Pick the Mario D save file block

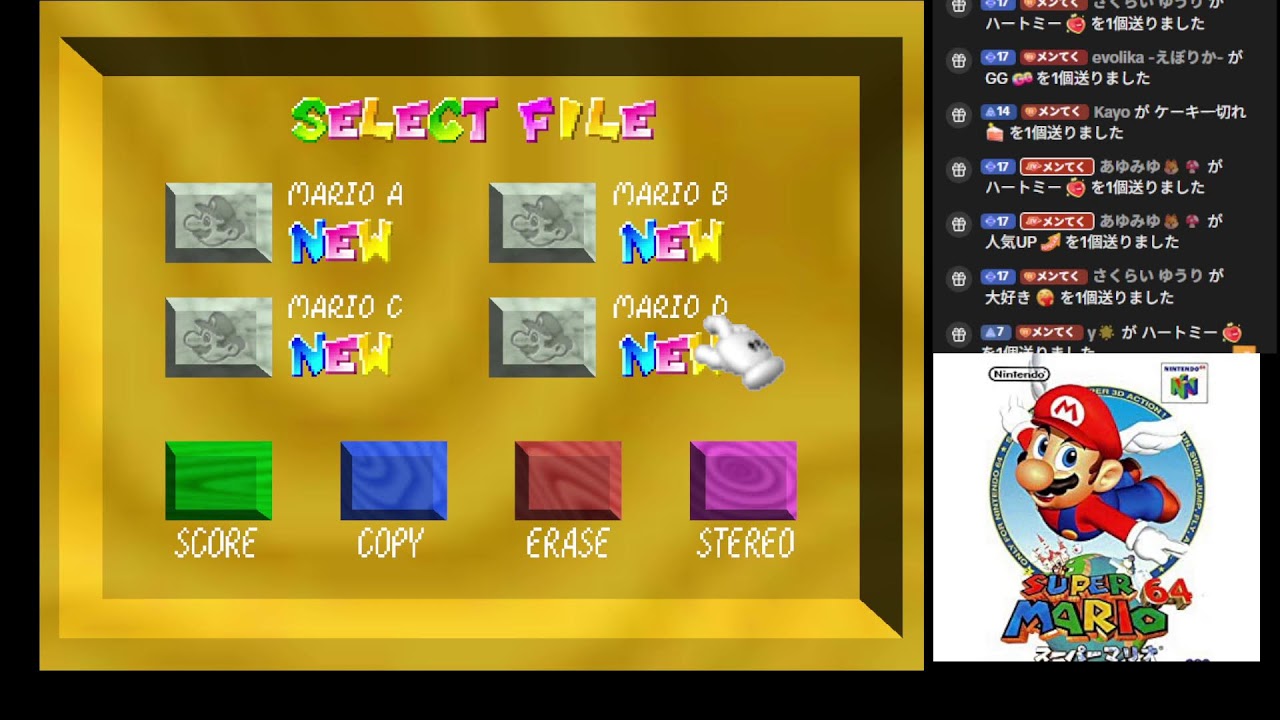542,337
